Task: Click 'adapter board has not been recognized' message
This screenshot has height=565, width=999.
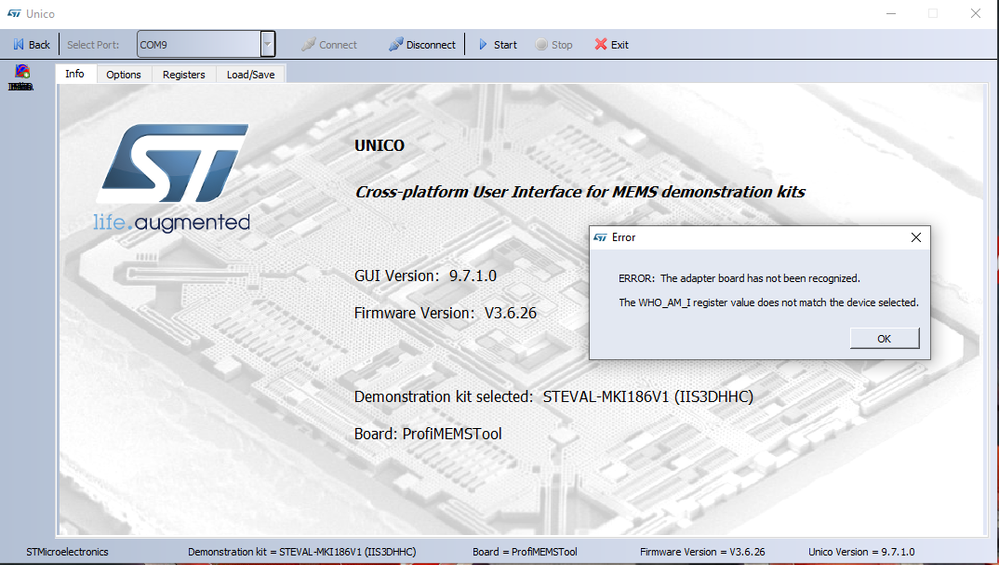Action: [739, 278]
